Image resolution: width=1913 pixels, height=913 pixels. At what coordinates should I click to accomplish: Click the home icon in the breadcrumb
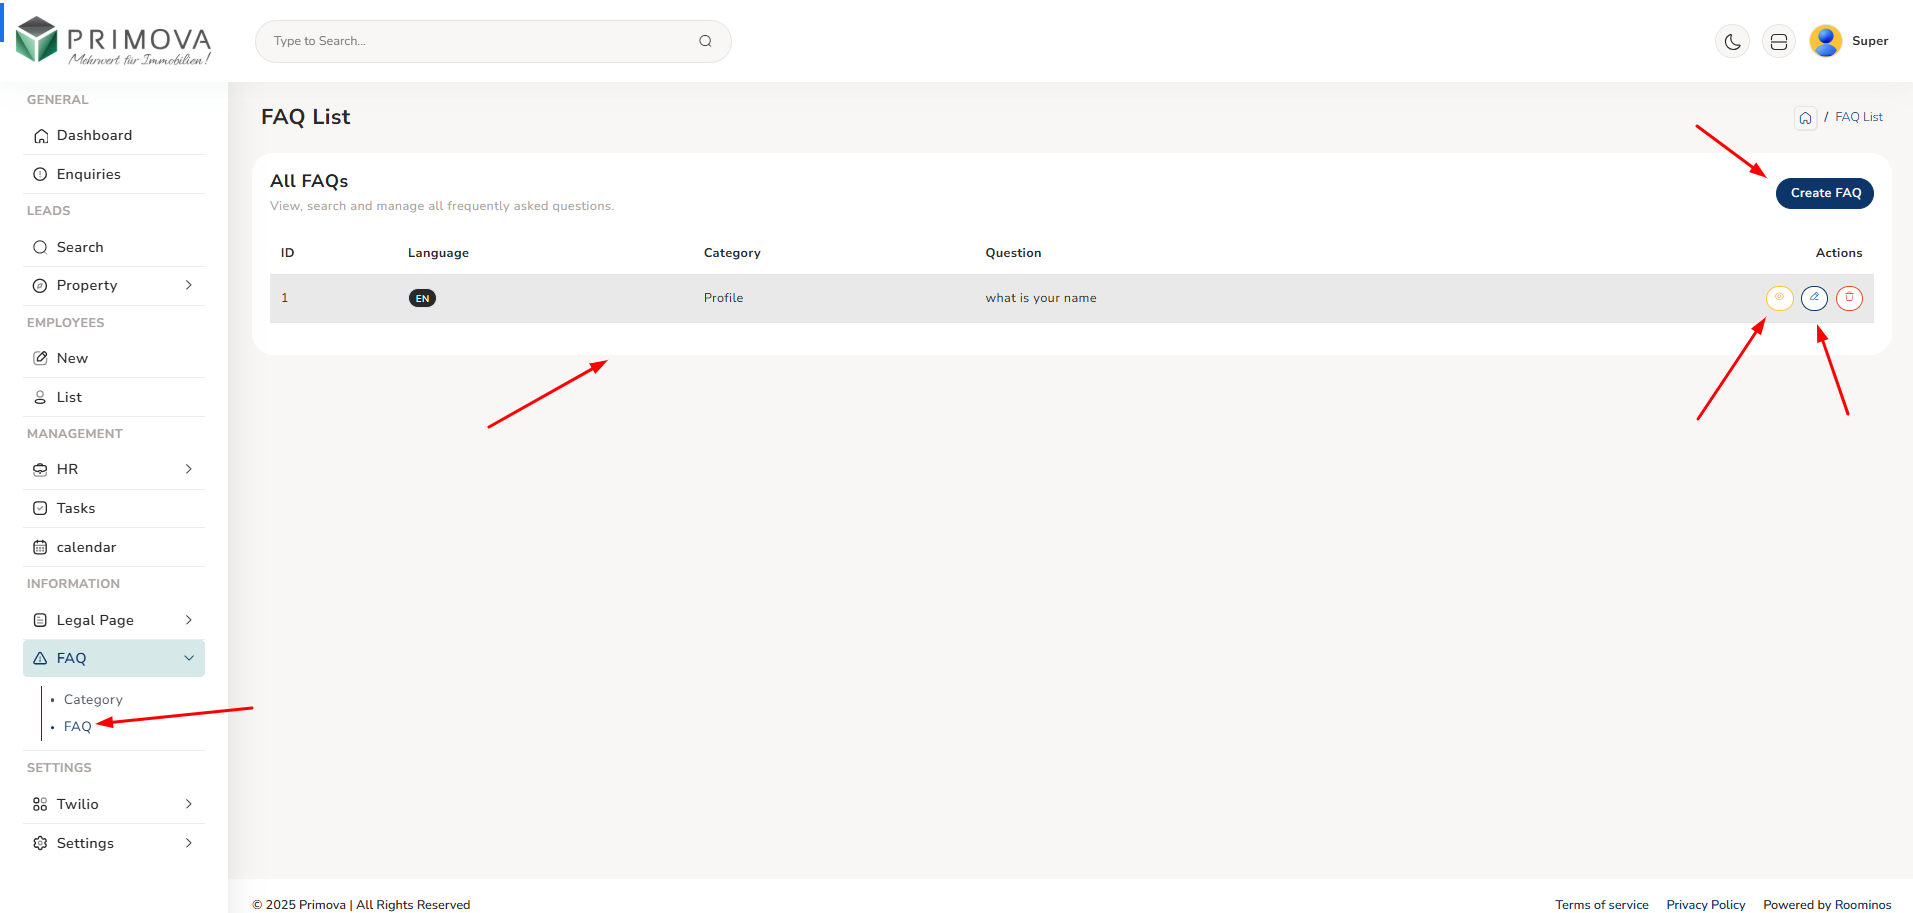point(1805,118)
